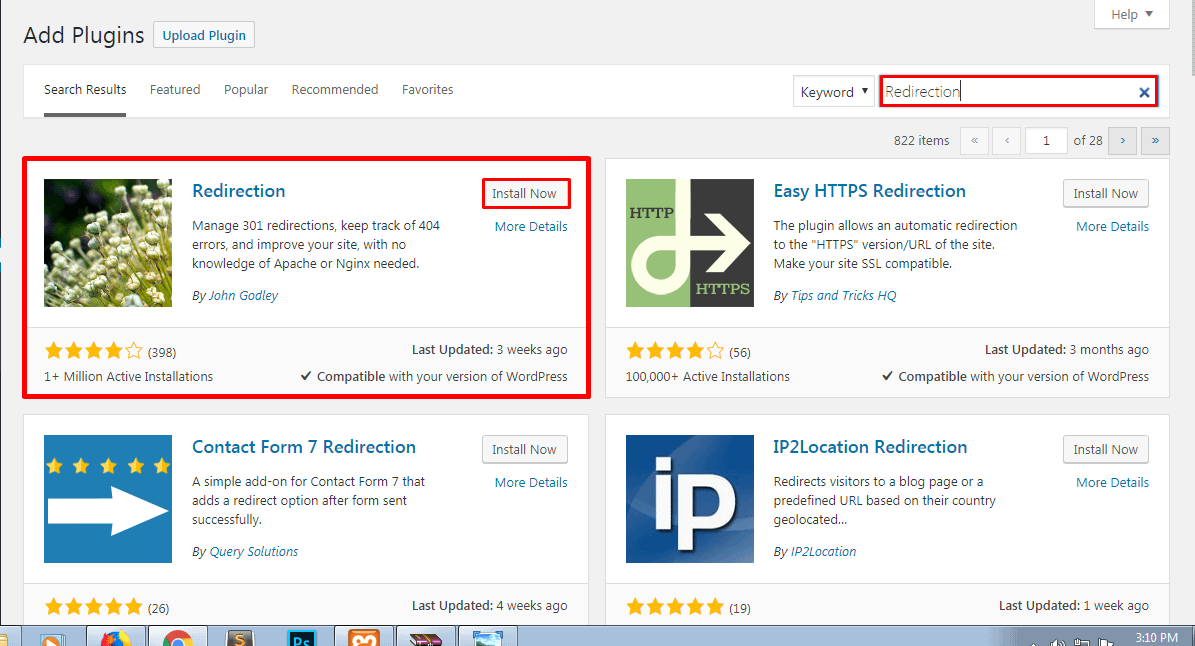Screen dimensions: 1195x646
Task: Install the IP2Location Redirection plugin
Action: click(x=1106, y=449)
